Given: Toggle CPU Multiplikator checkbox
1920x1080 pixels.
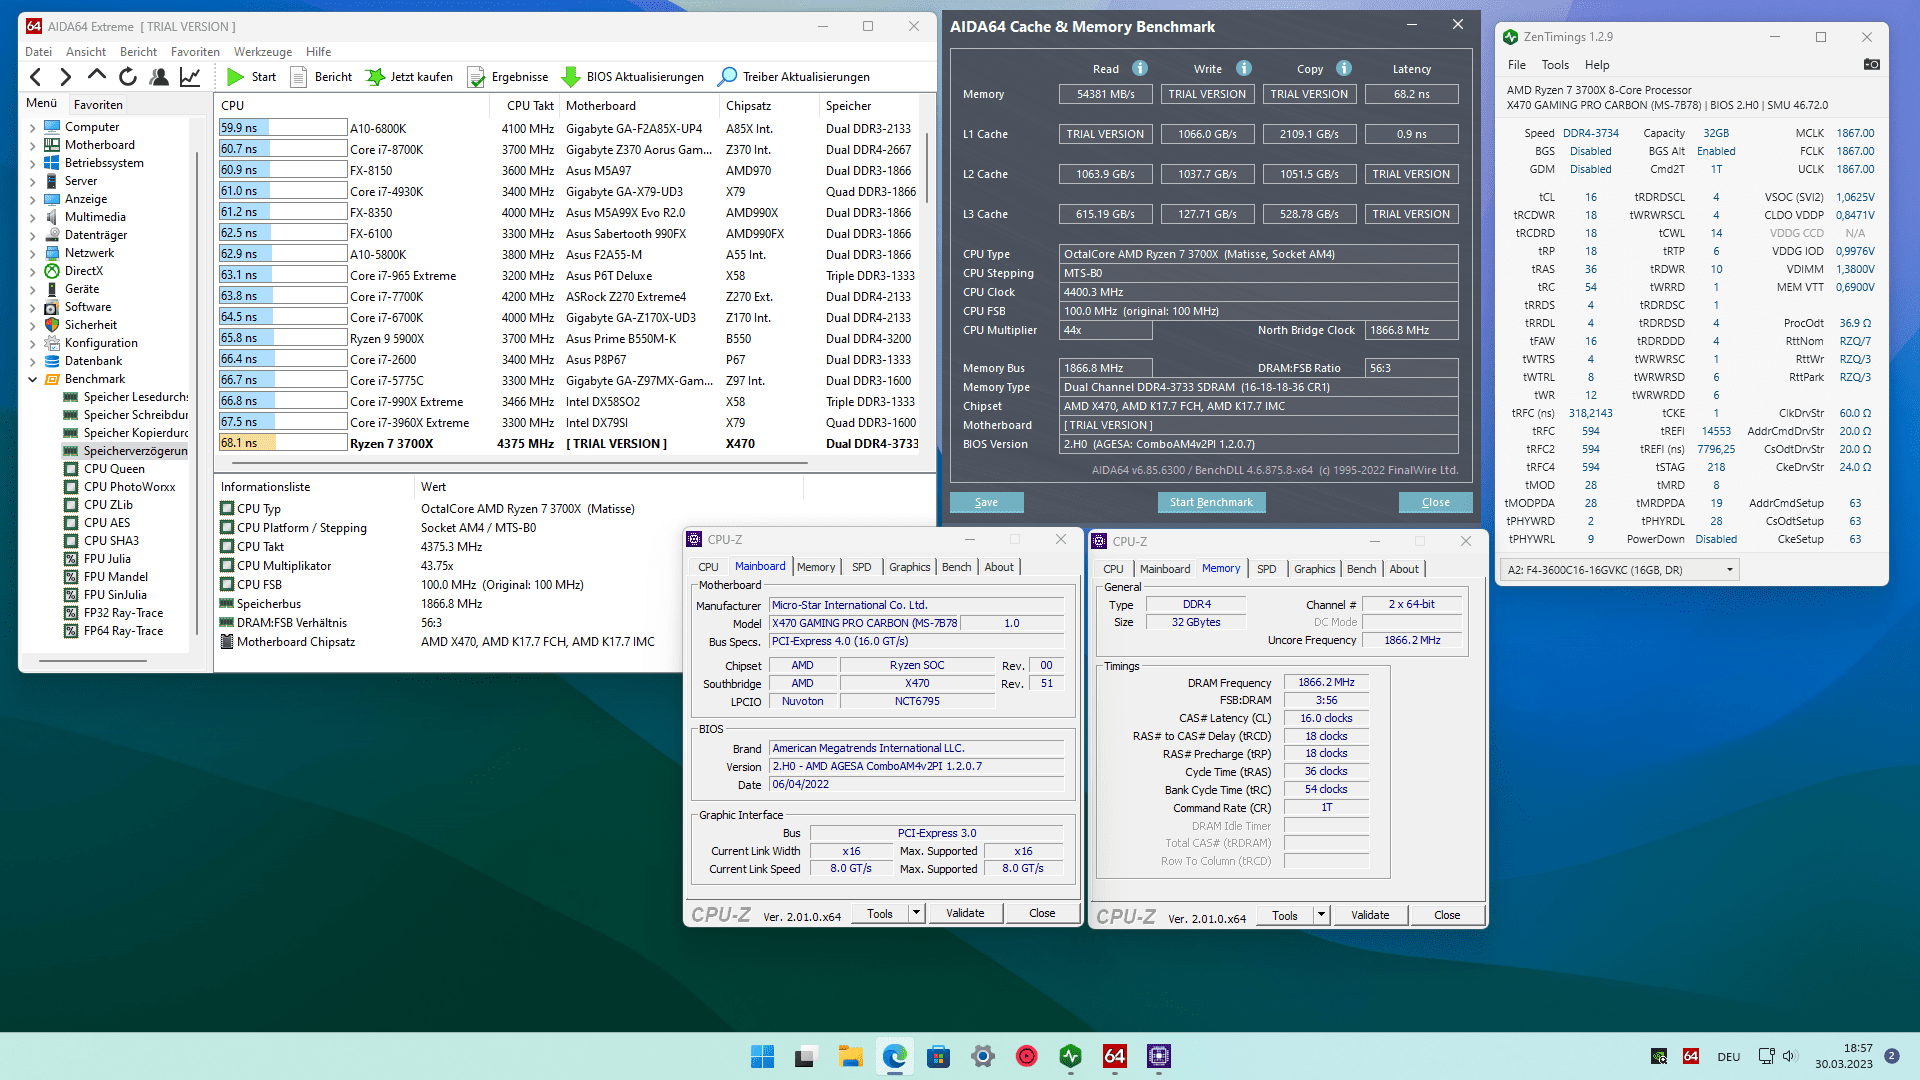Looking at the screenshot, I should [227, 565].
